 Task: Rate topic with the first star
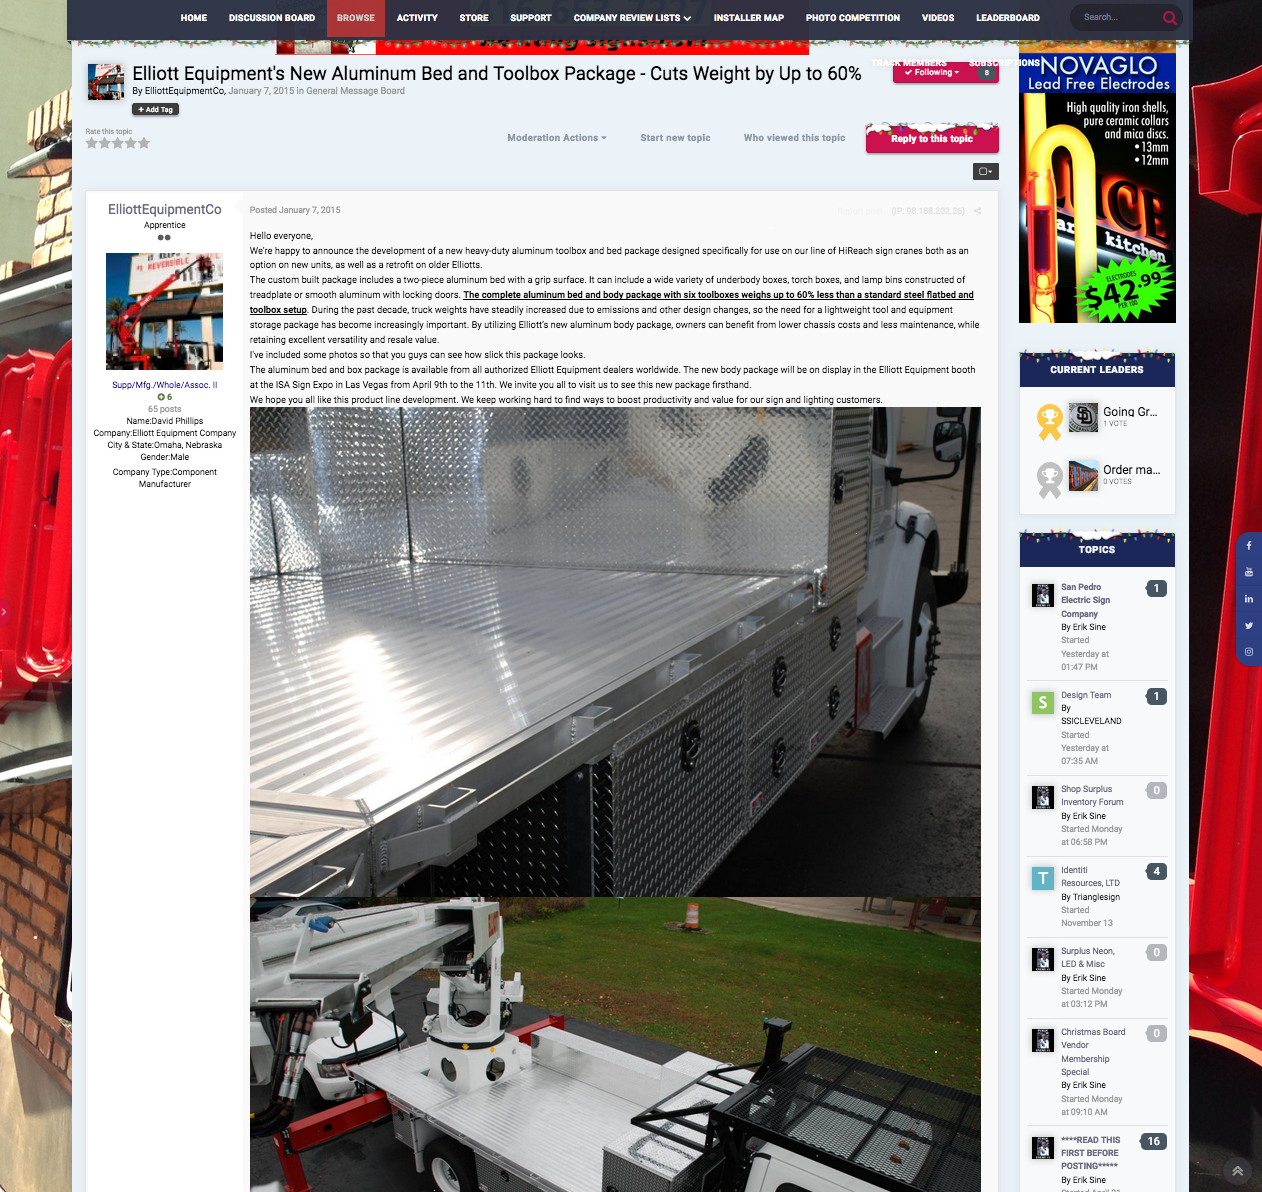[x=91, y=143]
